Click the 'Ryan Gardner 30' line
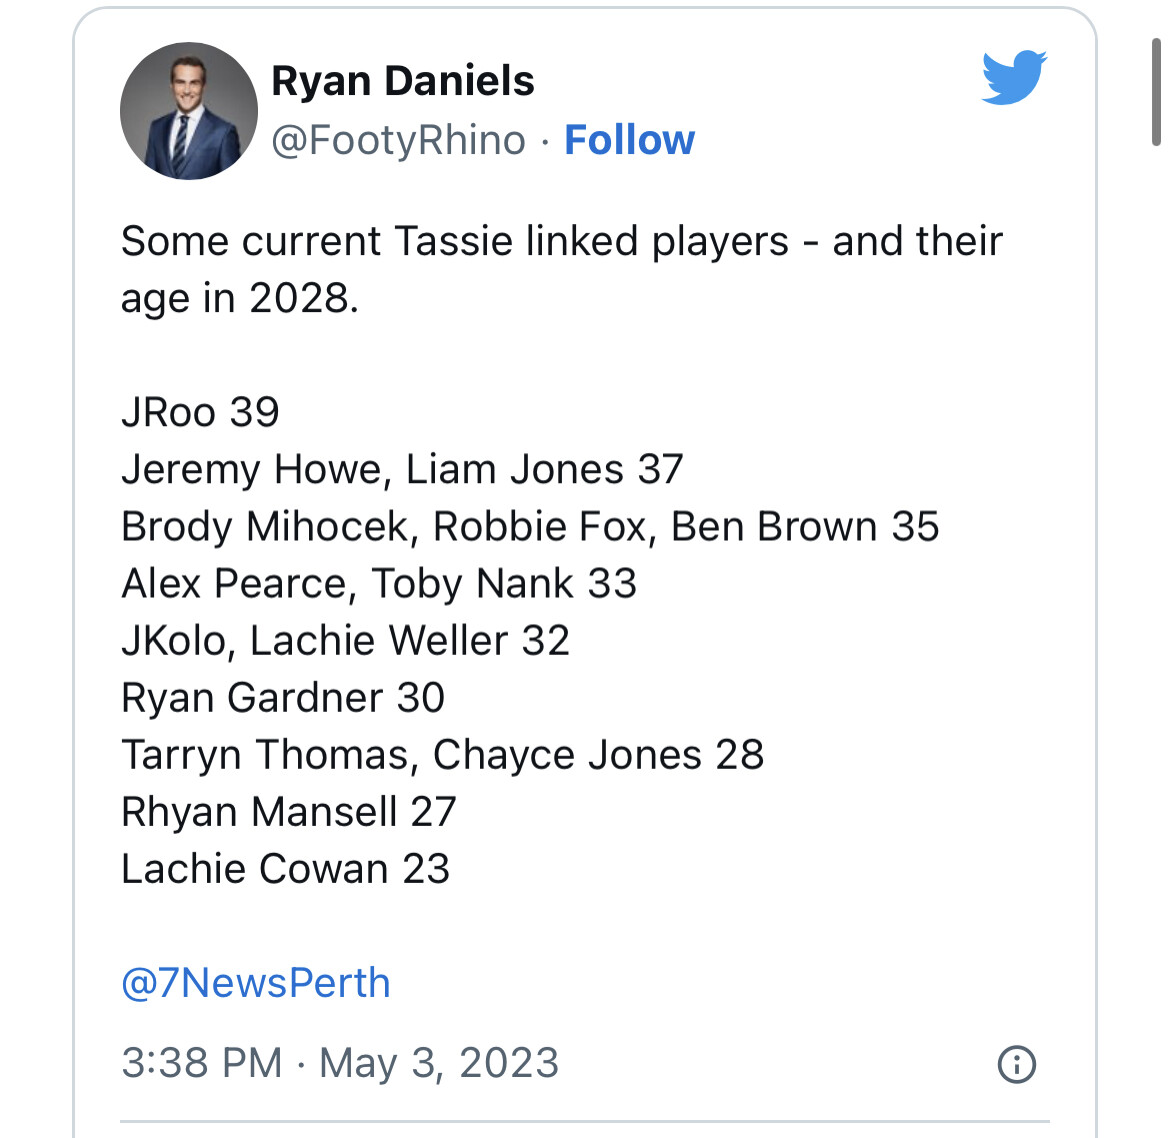The image size is (1170, 1138). [283, 698]
